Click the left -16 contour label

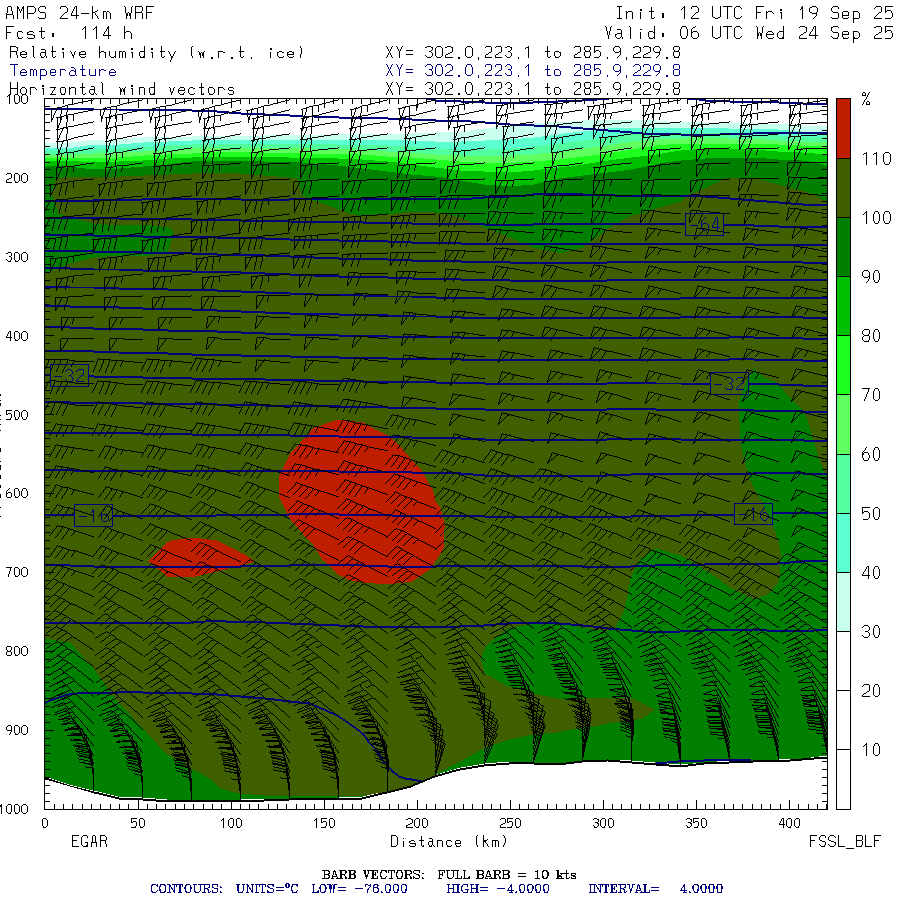93,516
